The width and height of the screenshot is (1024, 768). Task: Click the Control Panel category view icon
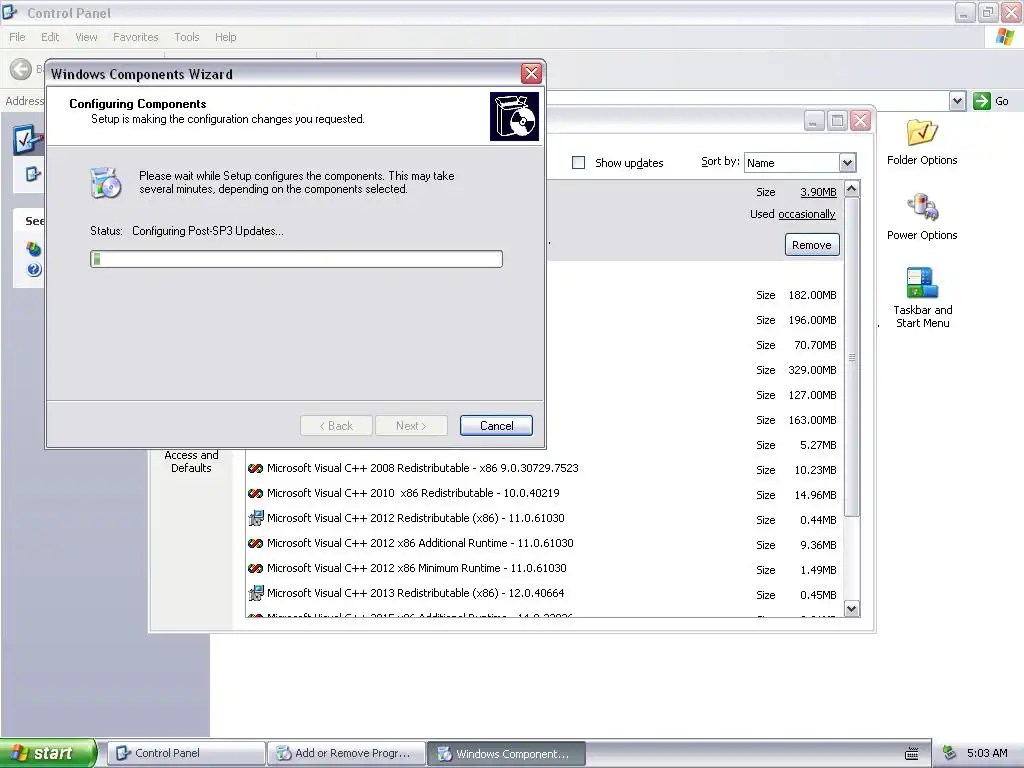click(27, 139)
